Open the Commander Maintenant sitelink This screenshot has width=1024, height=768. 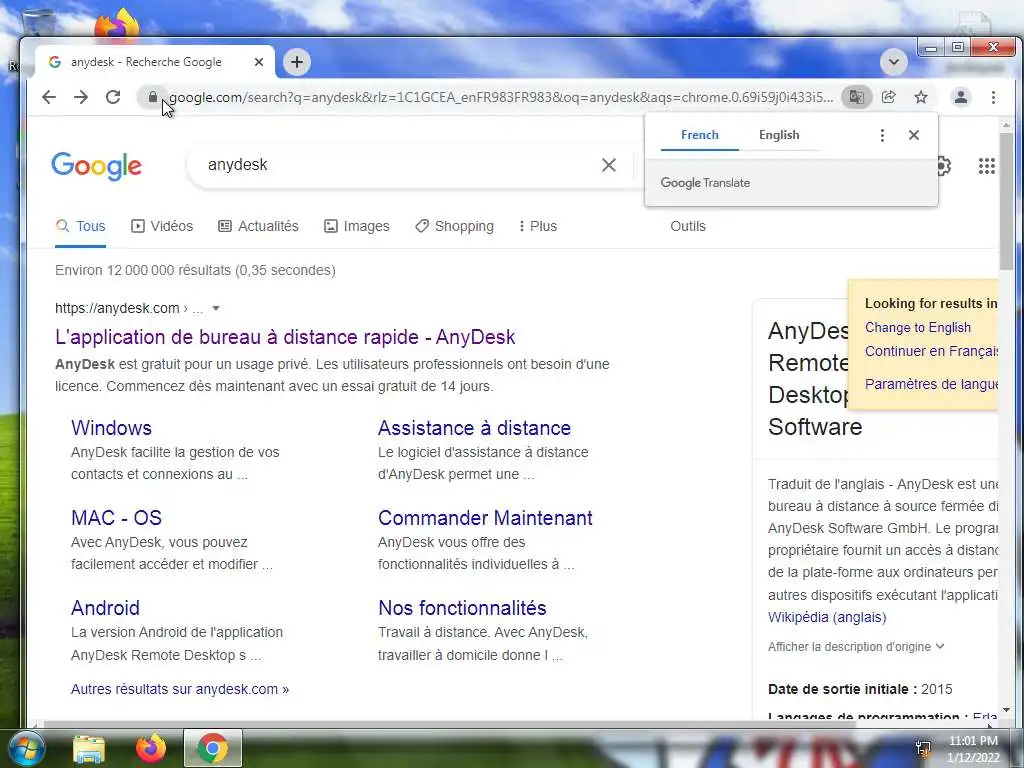click(x=485, y=518)
